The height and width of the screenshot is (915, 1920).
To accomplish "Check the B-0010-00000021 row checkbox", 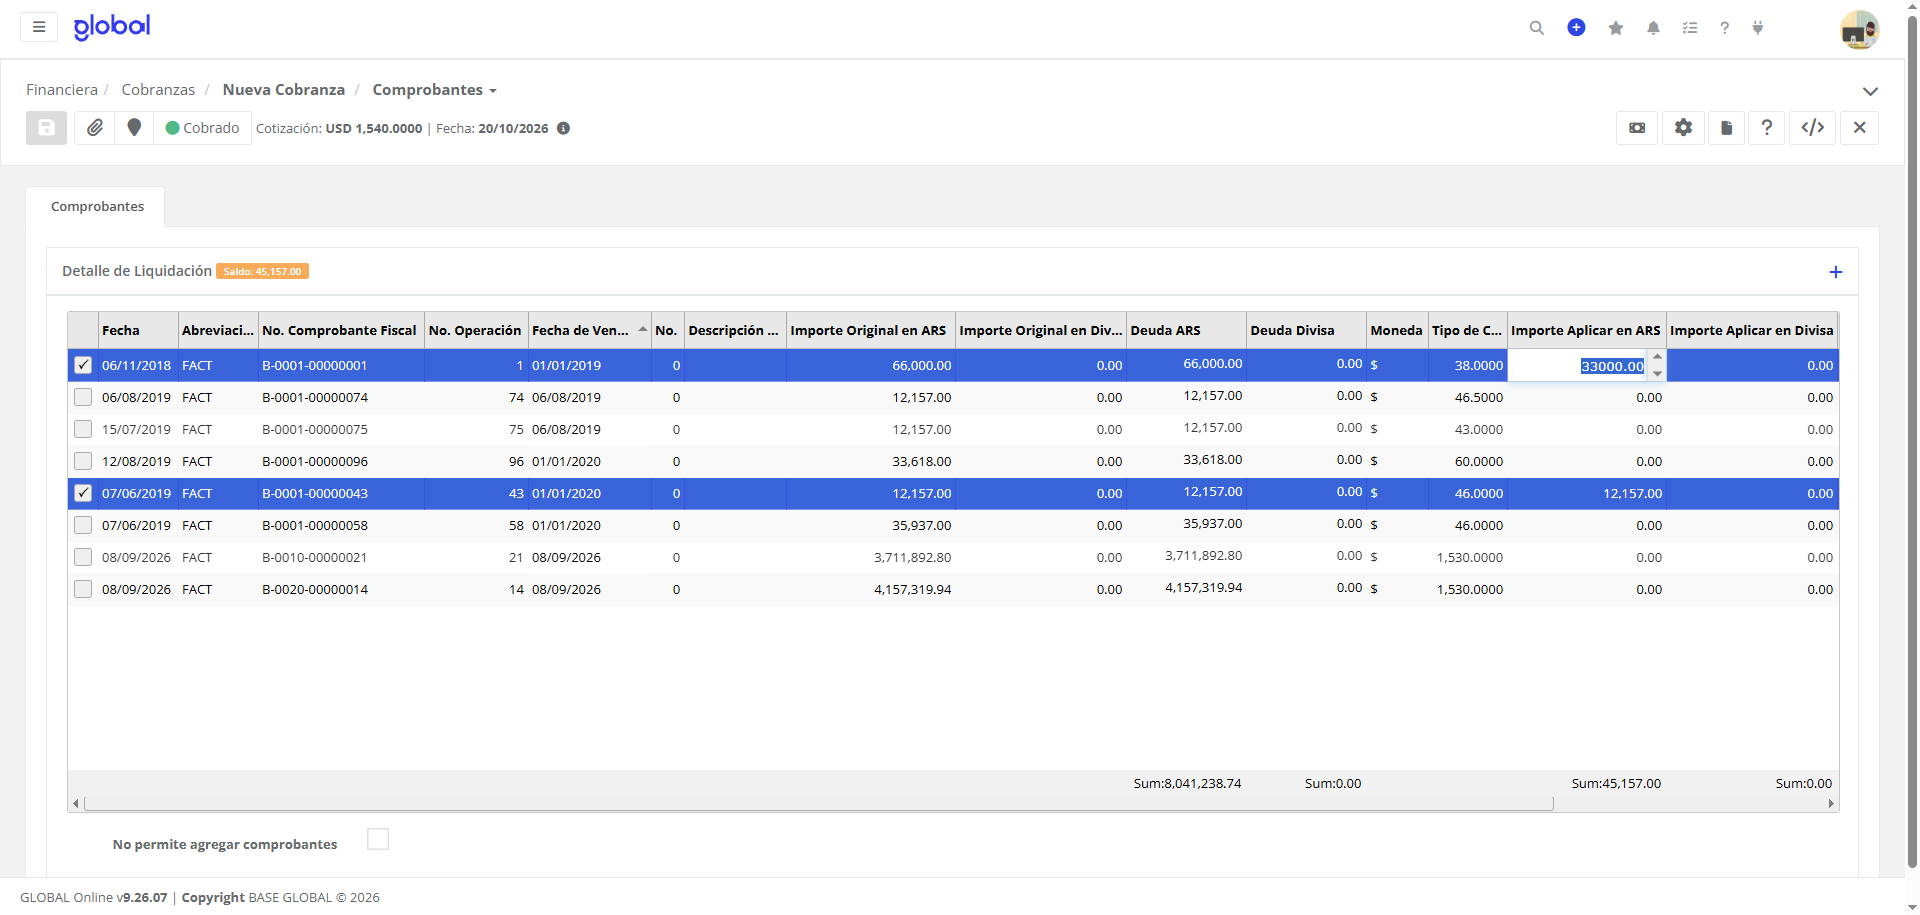I will tap(83, 557).
